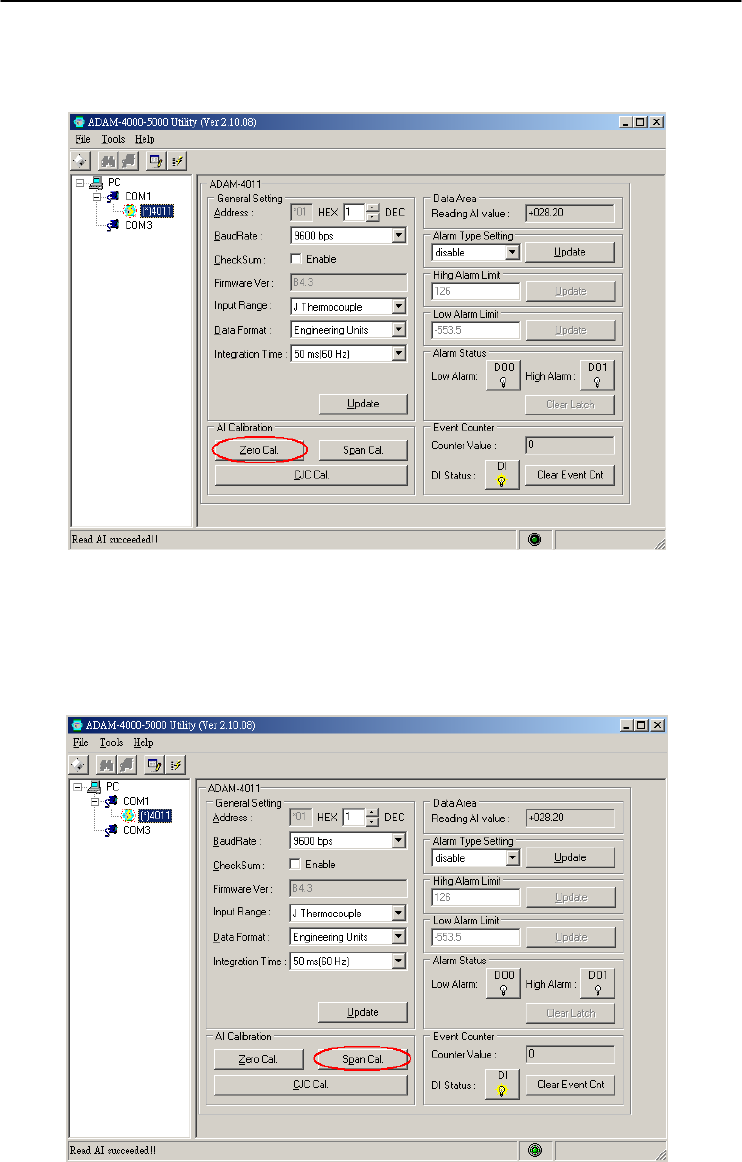Toggle the DI status bulb in bottom window

point(503,1085)
